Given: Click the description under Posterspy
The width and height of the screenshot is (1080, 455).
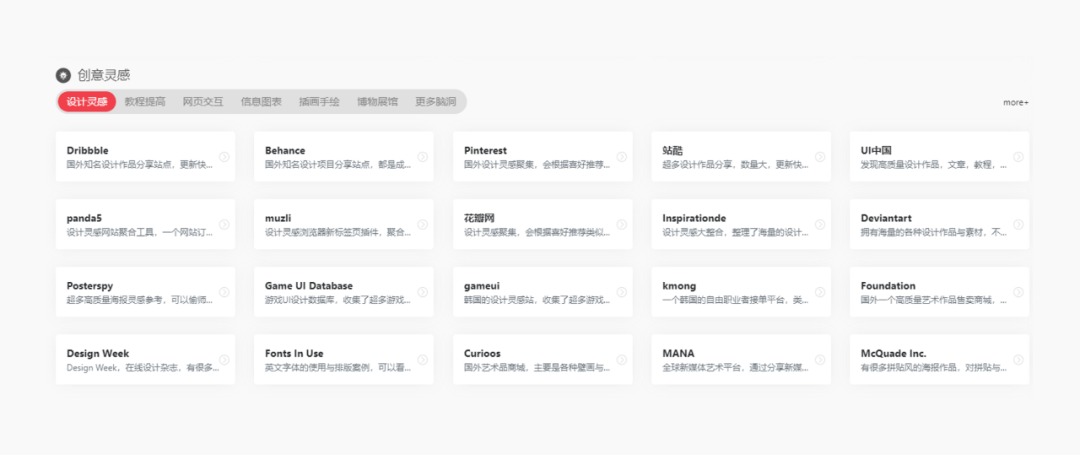Looking at the screenshot, I should [x=140, y=299].
